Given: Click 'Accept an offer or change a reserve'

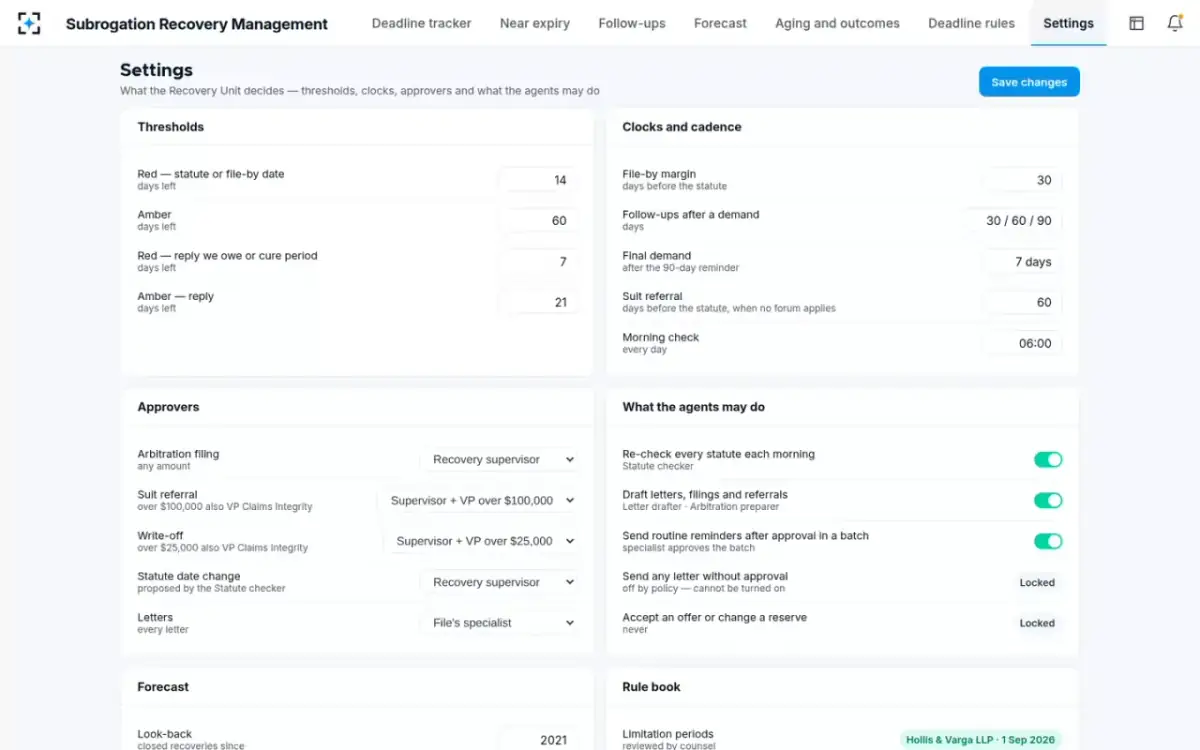Looking at the screenshot, I should coord(714,617).
